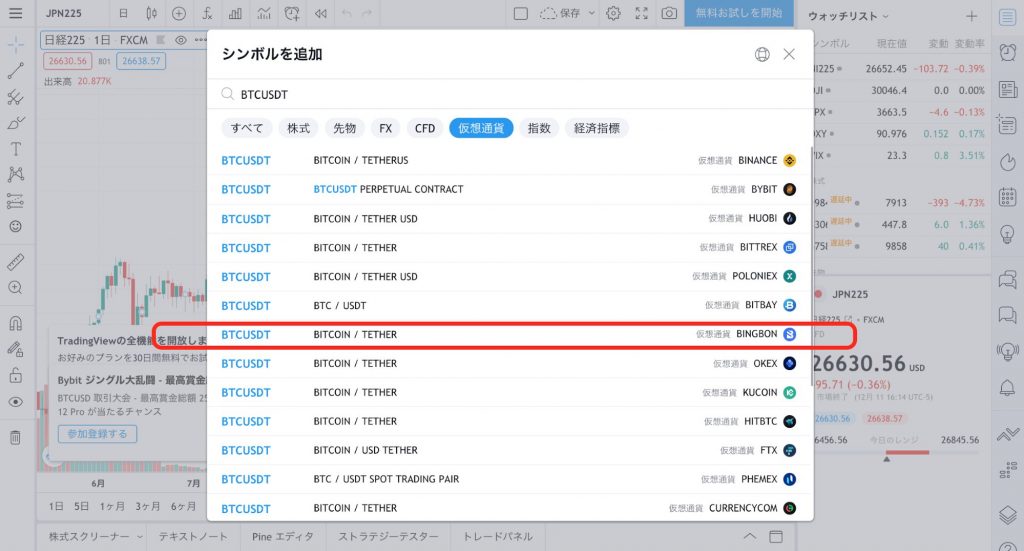The image size is (1024, 551).
Task: Choose BTCUSDT on FTX
Action: pyautogui.click(x=509, y=450)
